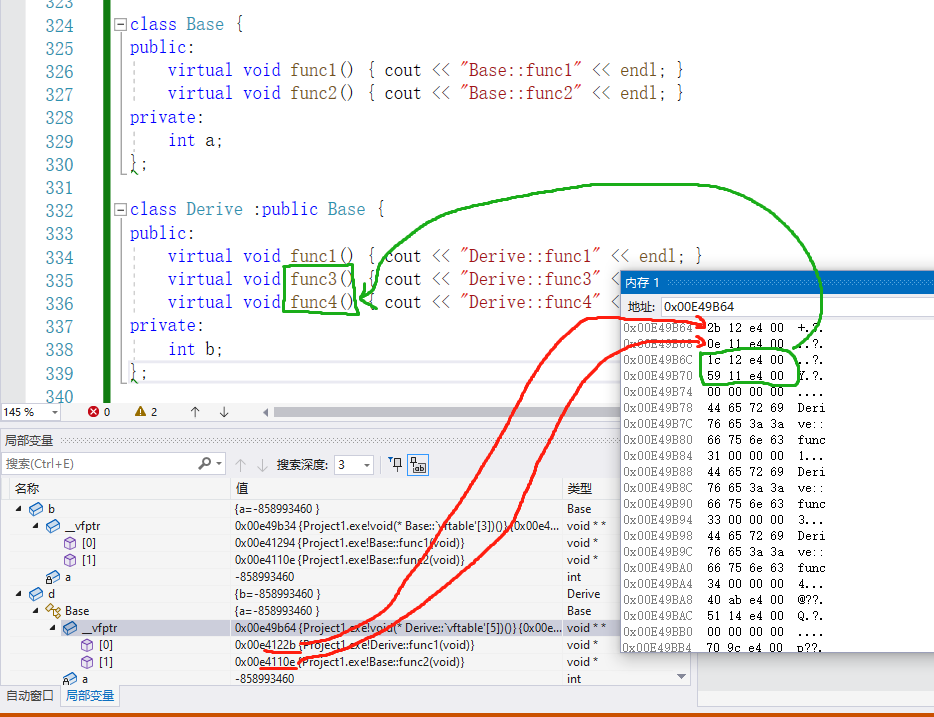934x717 pixels.
Task: Focus the memory address field 0x00E49B64
Action: 798,307
